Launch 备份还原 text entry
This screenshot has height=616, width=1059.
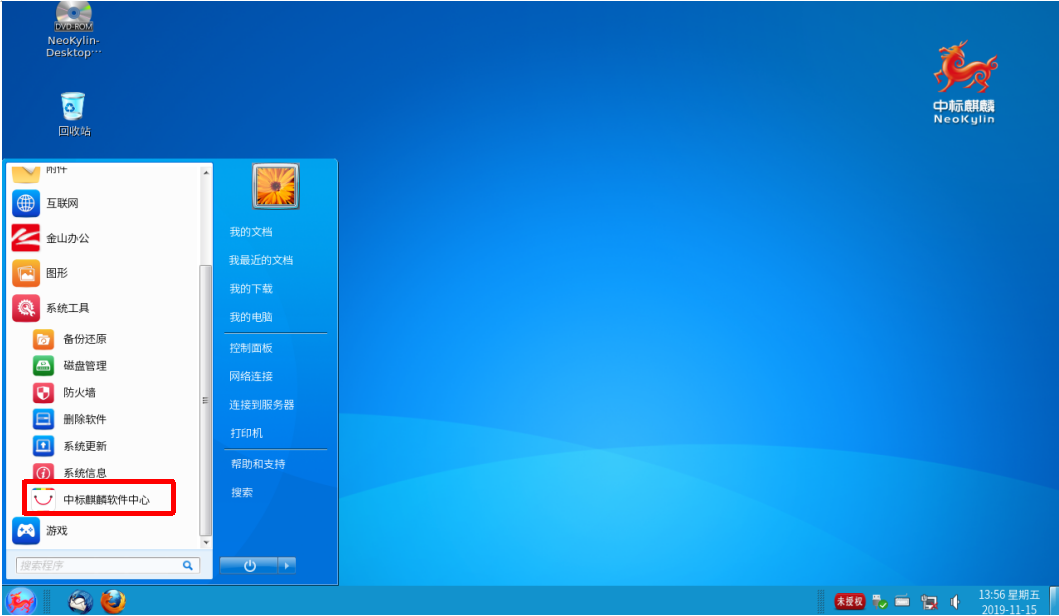tap(85, 339)
